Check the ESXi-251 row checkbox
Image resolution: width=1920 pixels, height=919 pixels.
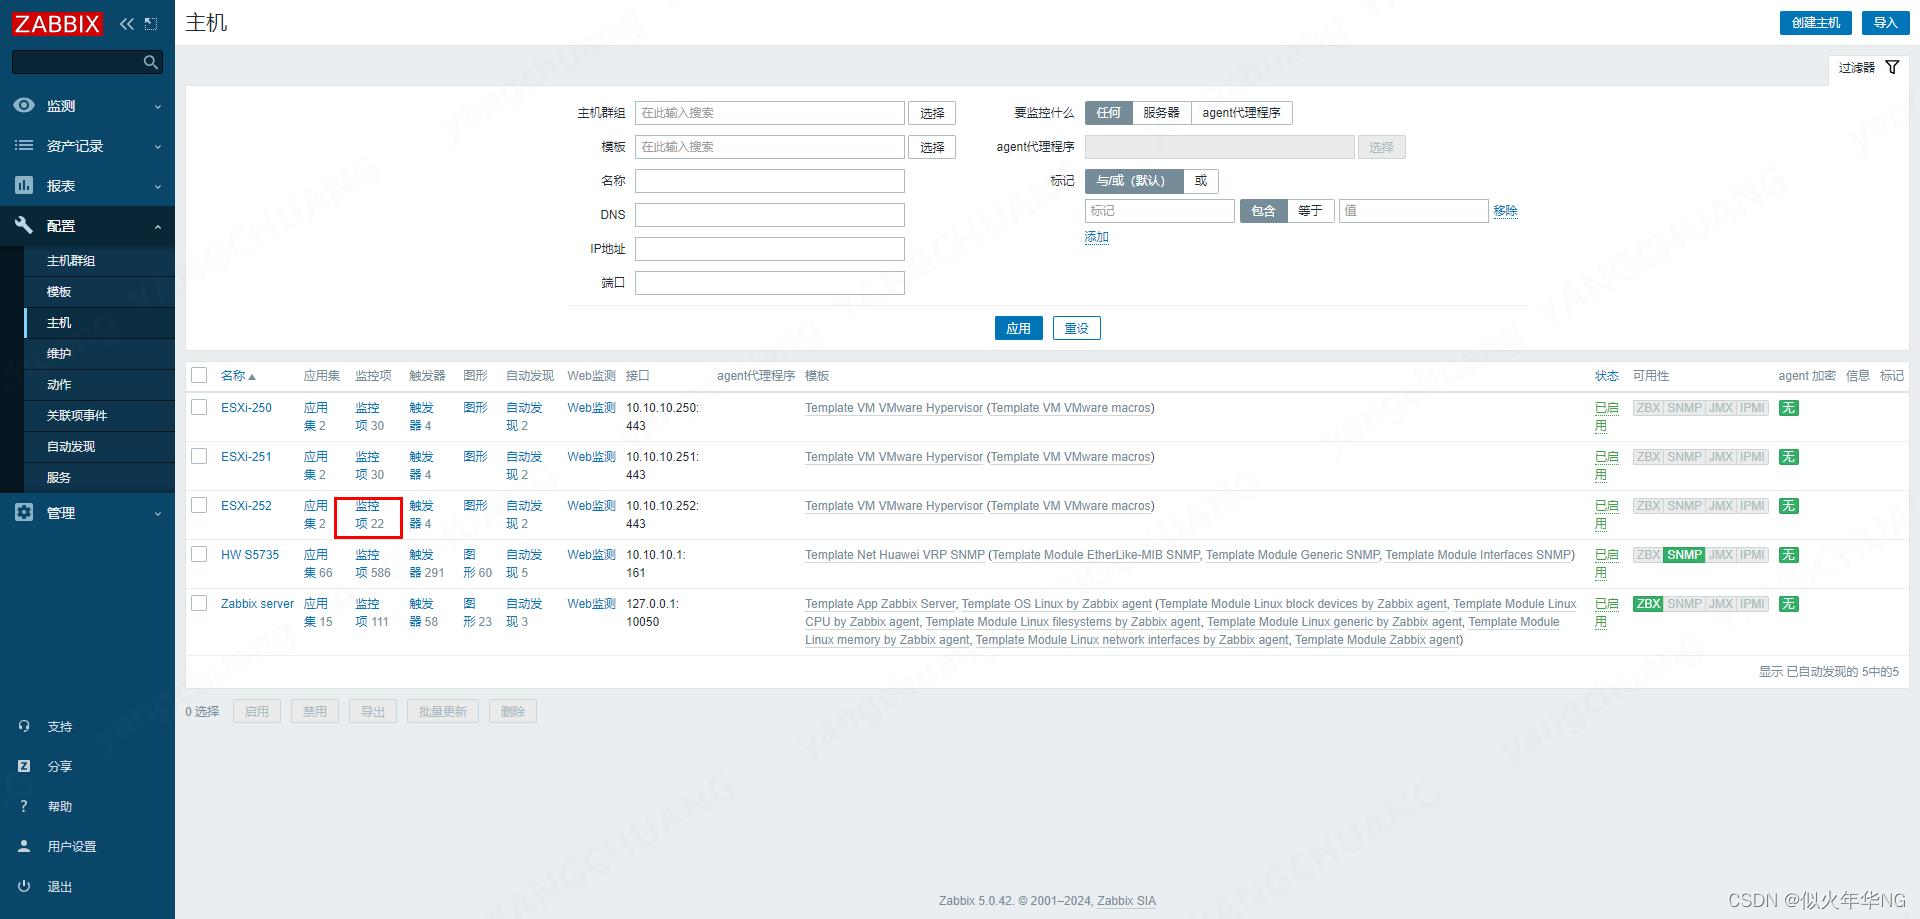[x=199, y=456]
